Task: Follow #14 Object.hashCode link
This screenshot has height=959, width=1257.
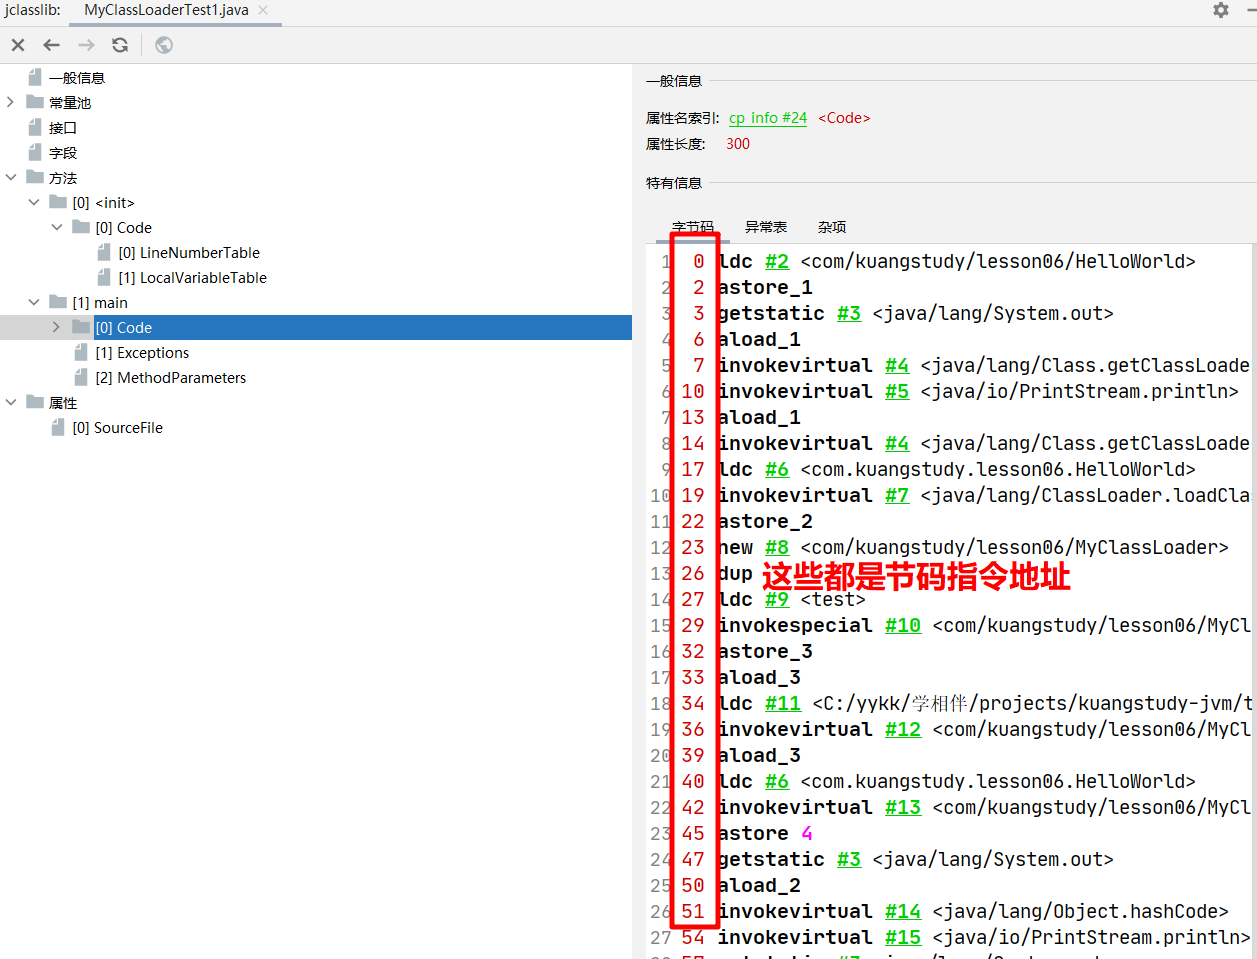Action: 903,911
